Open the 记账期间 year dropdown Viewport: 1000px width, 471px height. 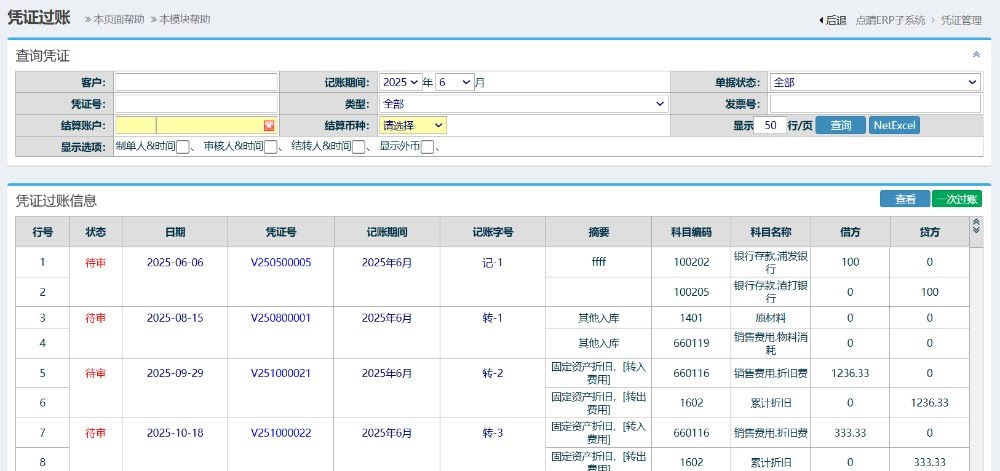tap(400, 82)
